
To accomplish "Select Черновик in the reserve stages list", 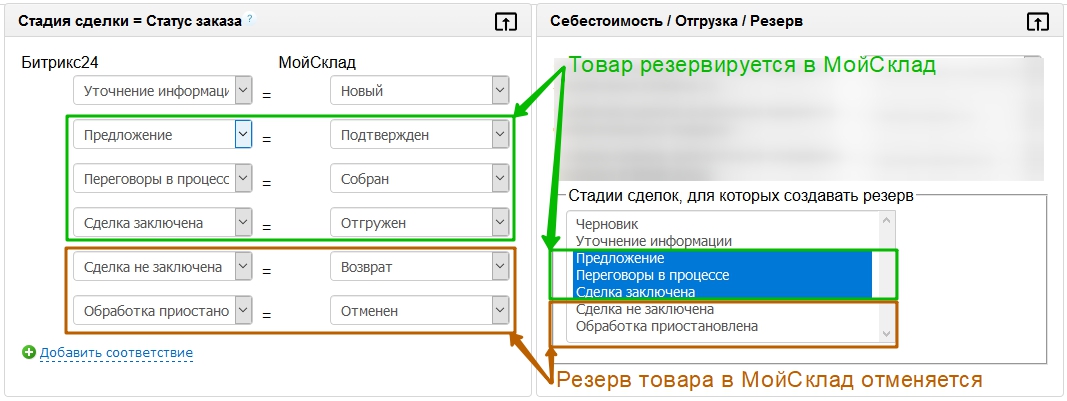I will [607, 225].
